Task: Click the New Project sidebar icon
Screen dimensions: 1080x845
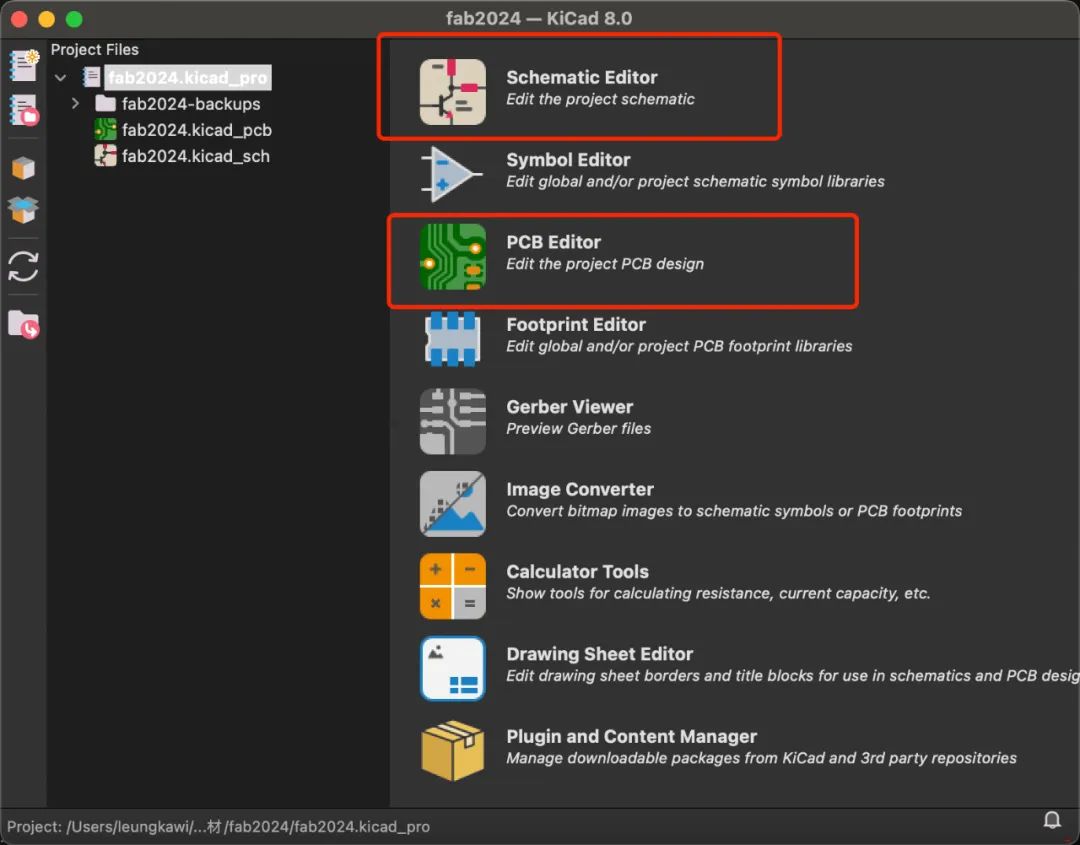Action: (x=24, y=65)
